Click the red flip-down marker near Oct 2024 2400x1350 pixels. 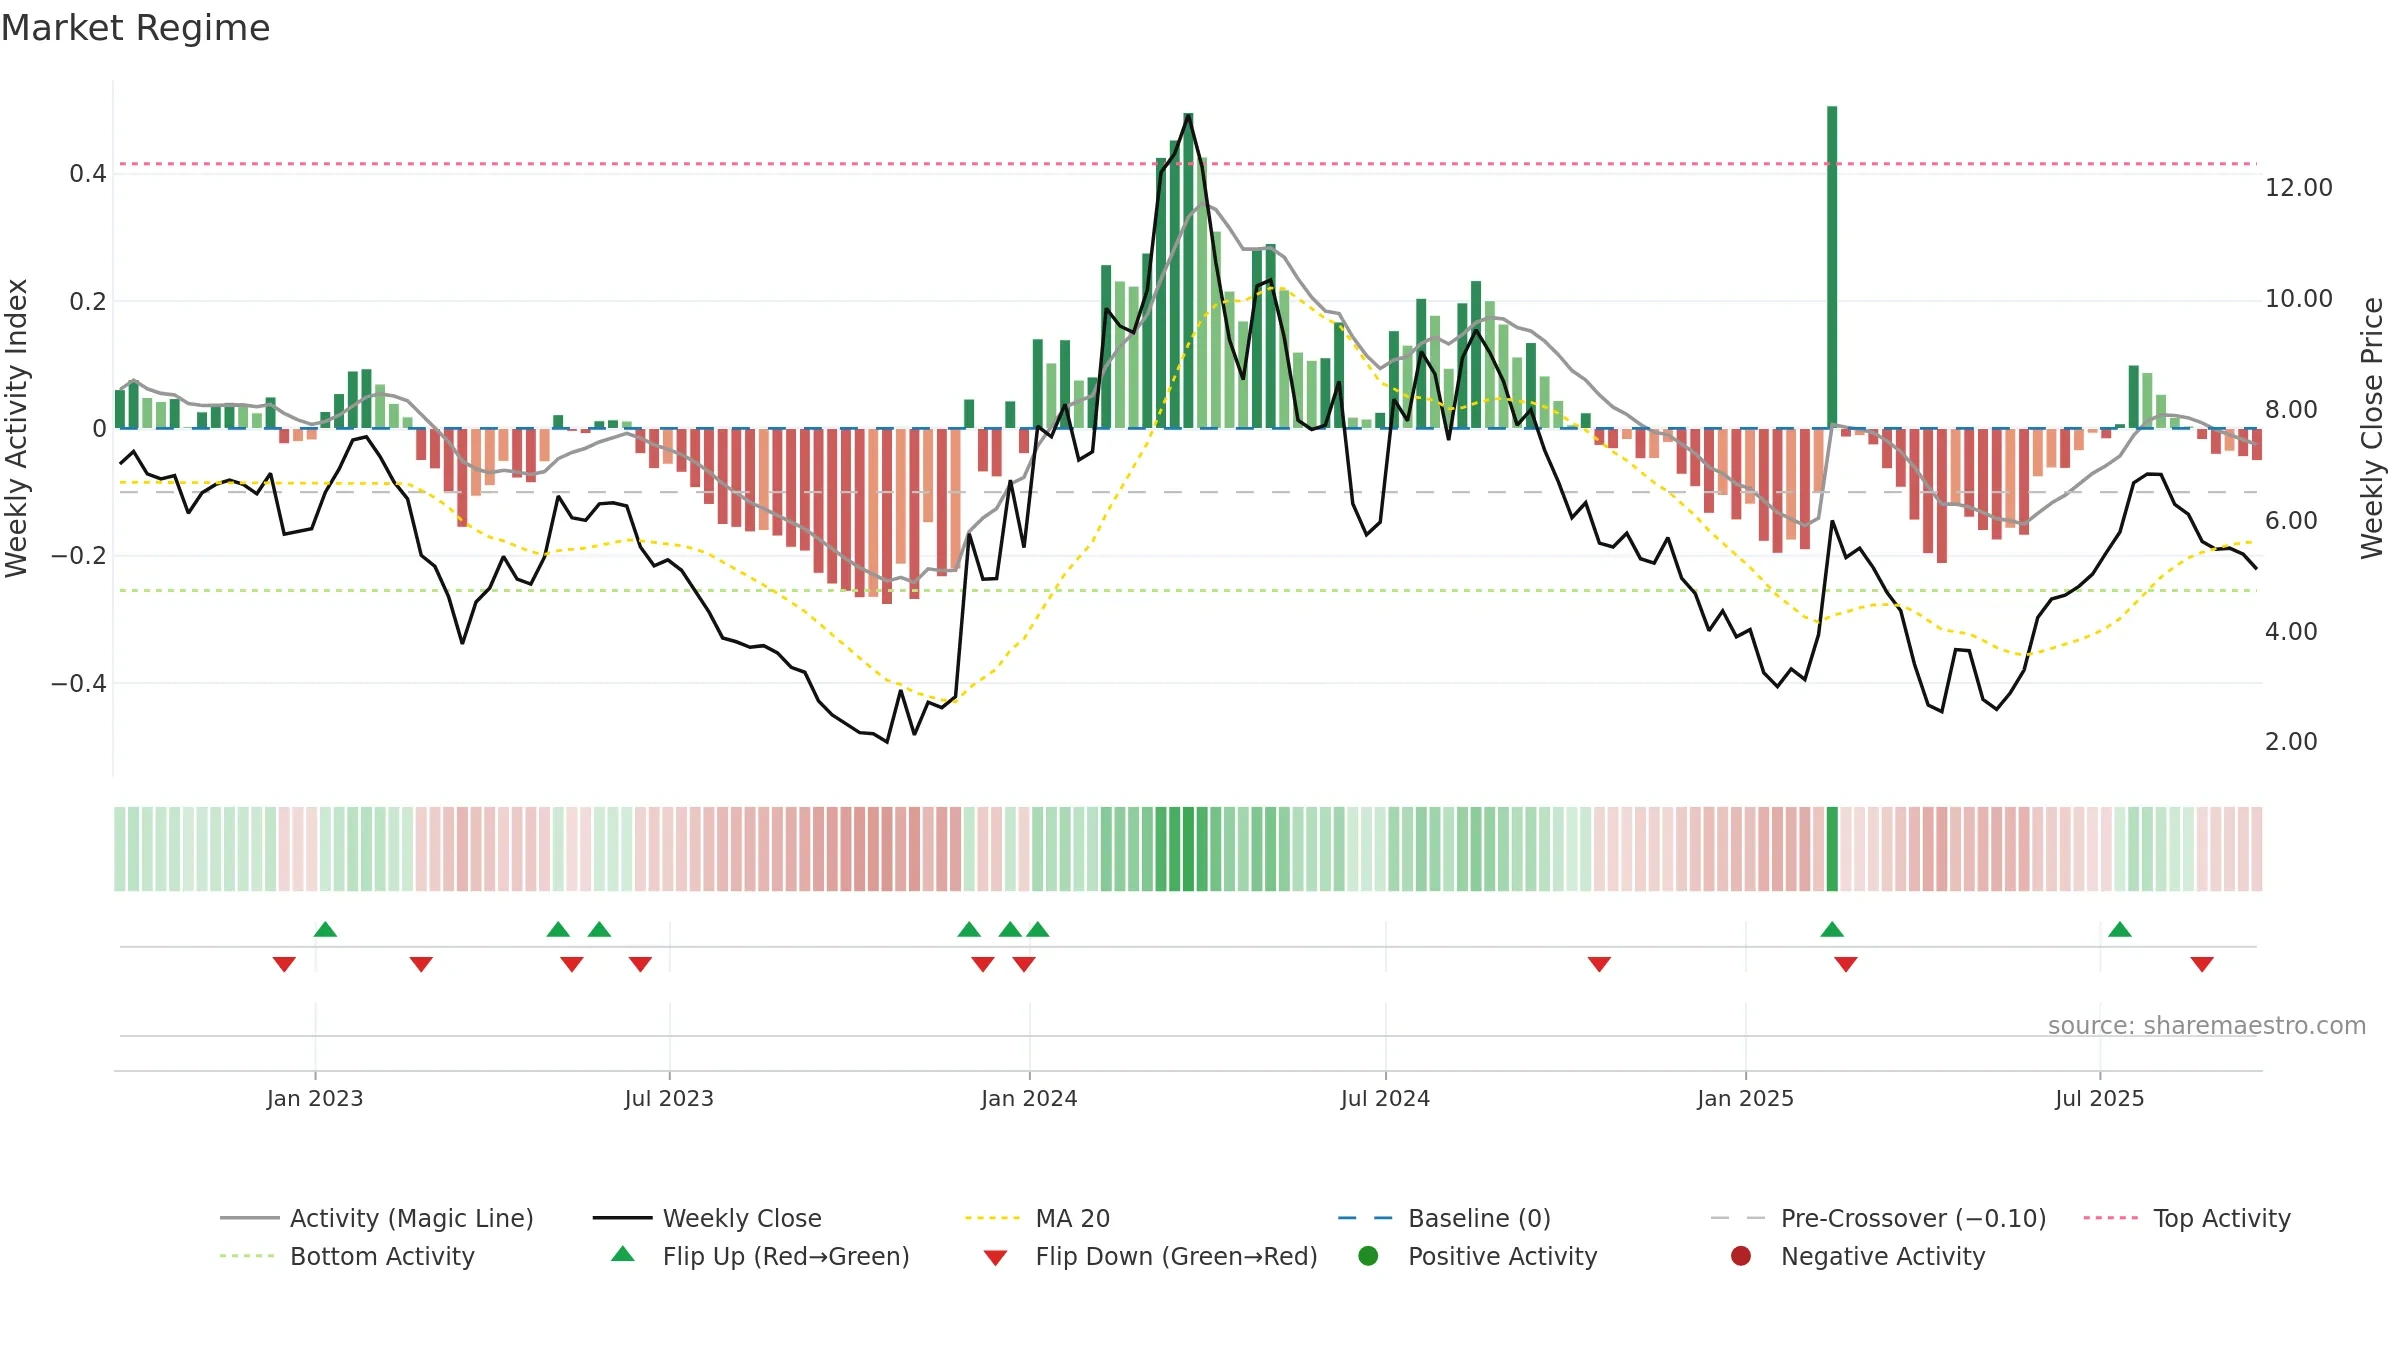tap(1599, 964)
